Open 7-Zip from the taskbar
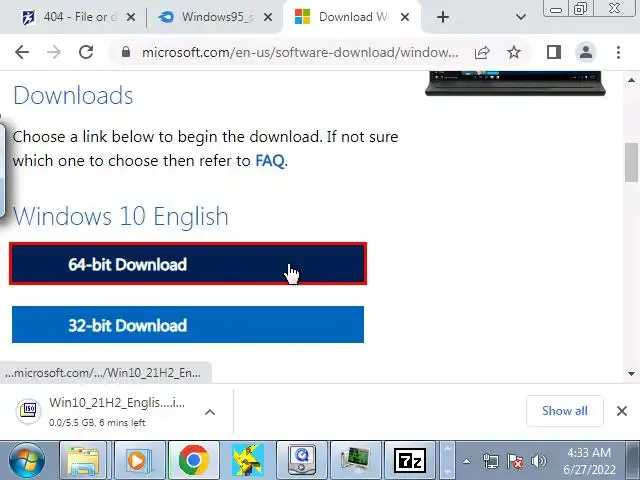The width and height of the screenshot is (640, 480). click(410, 460)
